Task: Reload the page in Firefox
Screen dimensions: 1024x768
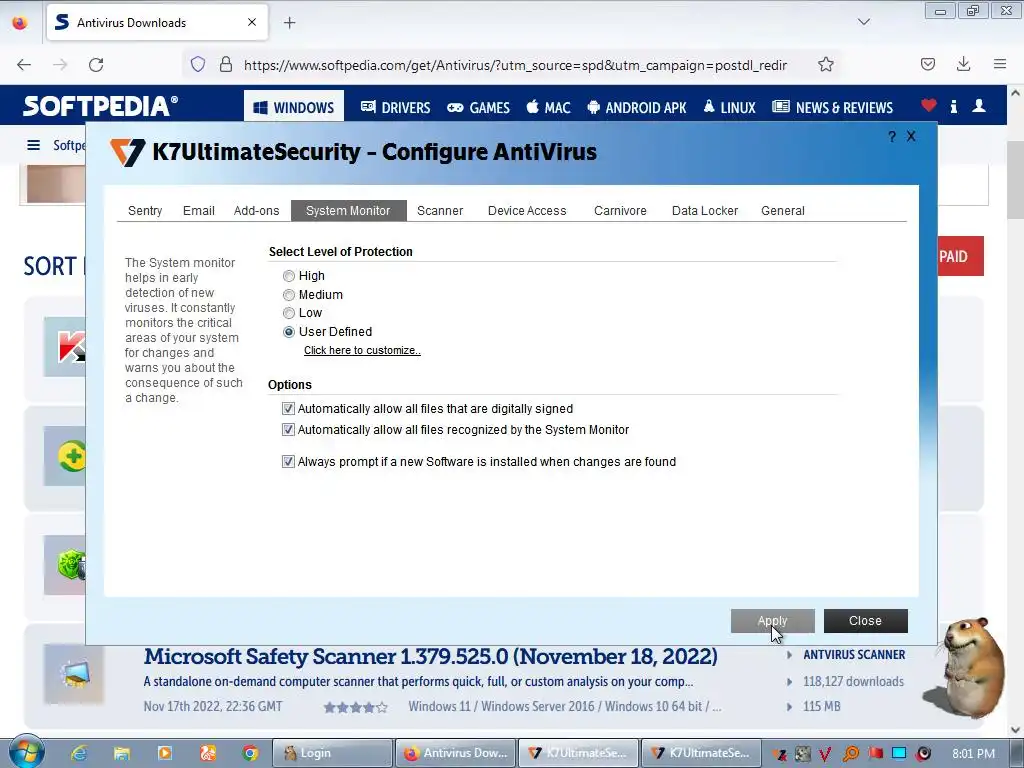Action: [x=96, y=65]
